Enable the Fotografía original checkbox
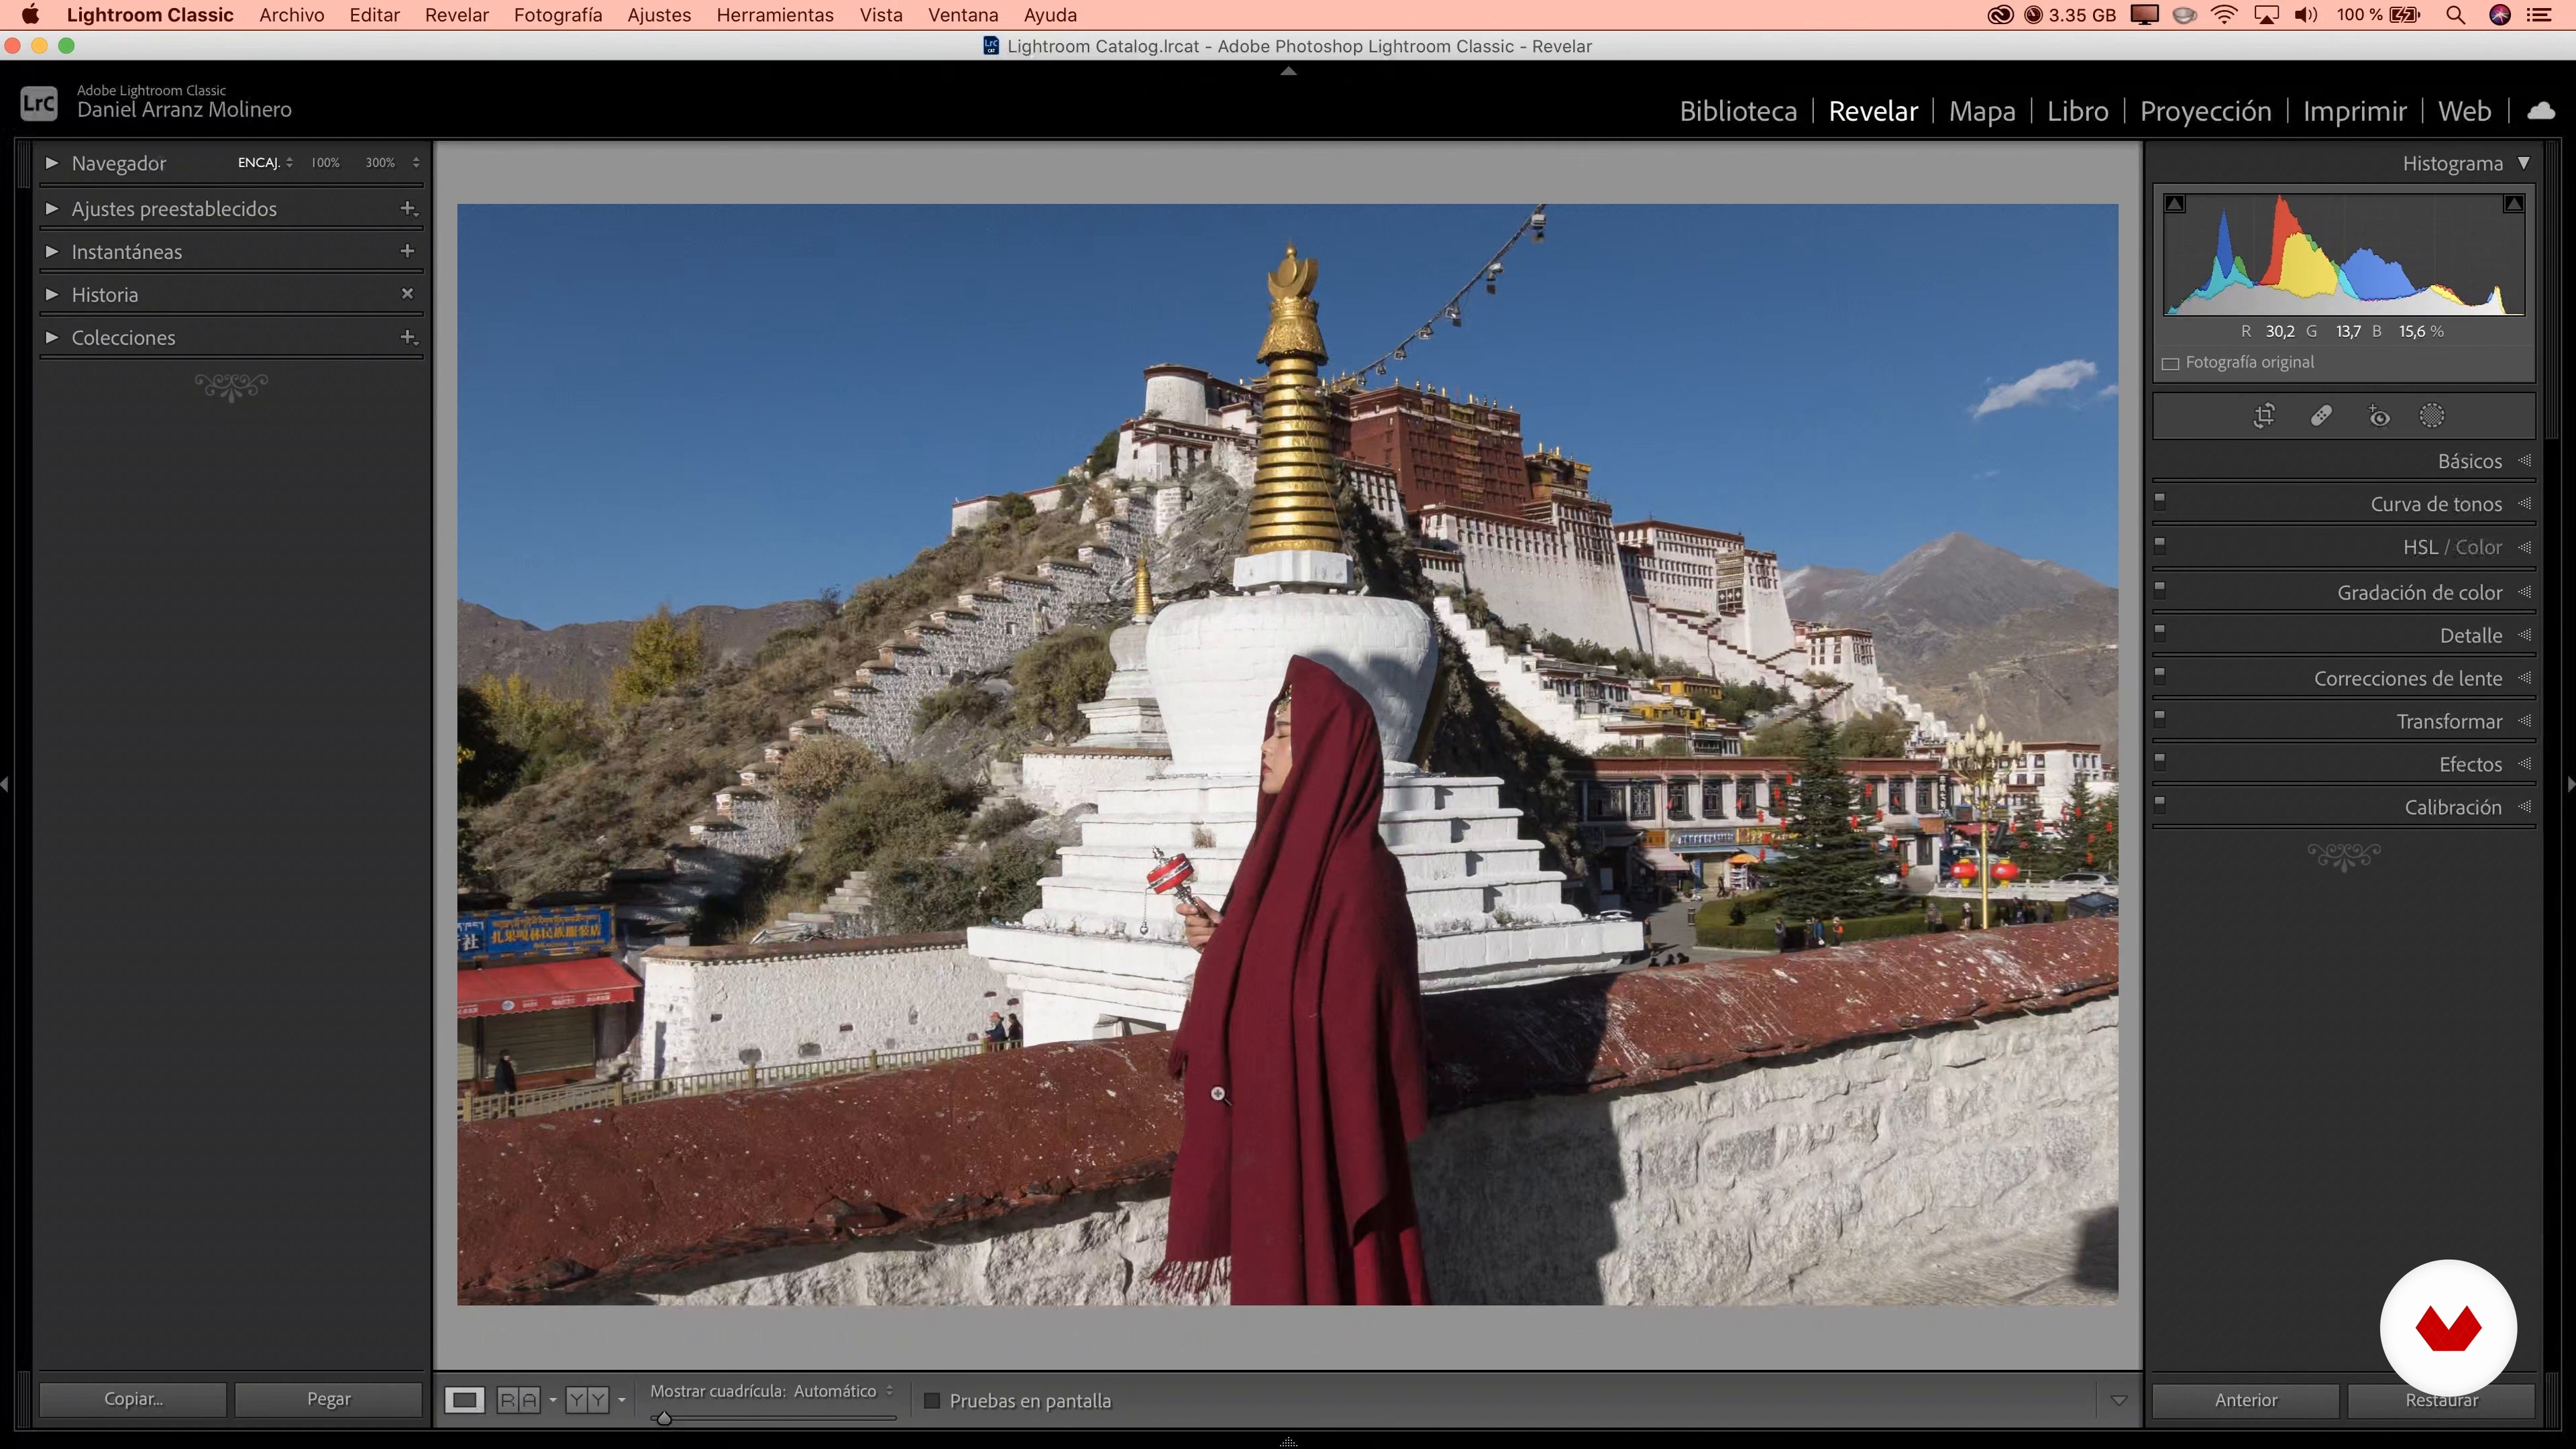Image resolution: width=2576 pixels, height=1449 pixels. coord(2170,363)
